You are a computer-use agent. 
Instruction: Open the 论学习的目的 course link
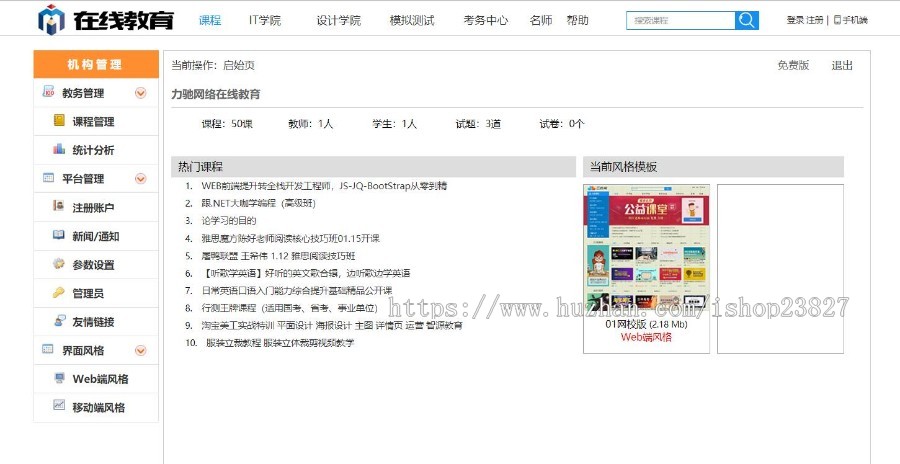click(x=228, y=220)
